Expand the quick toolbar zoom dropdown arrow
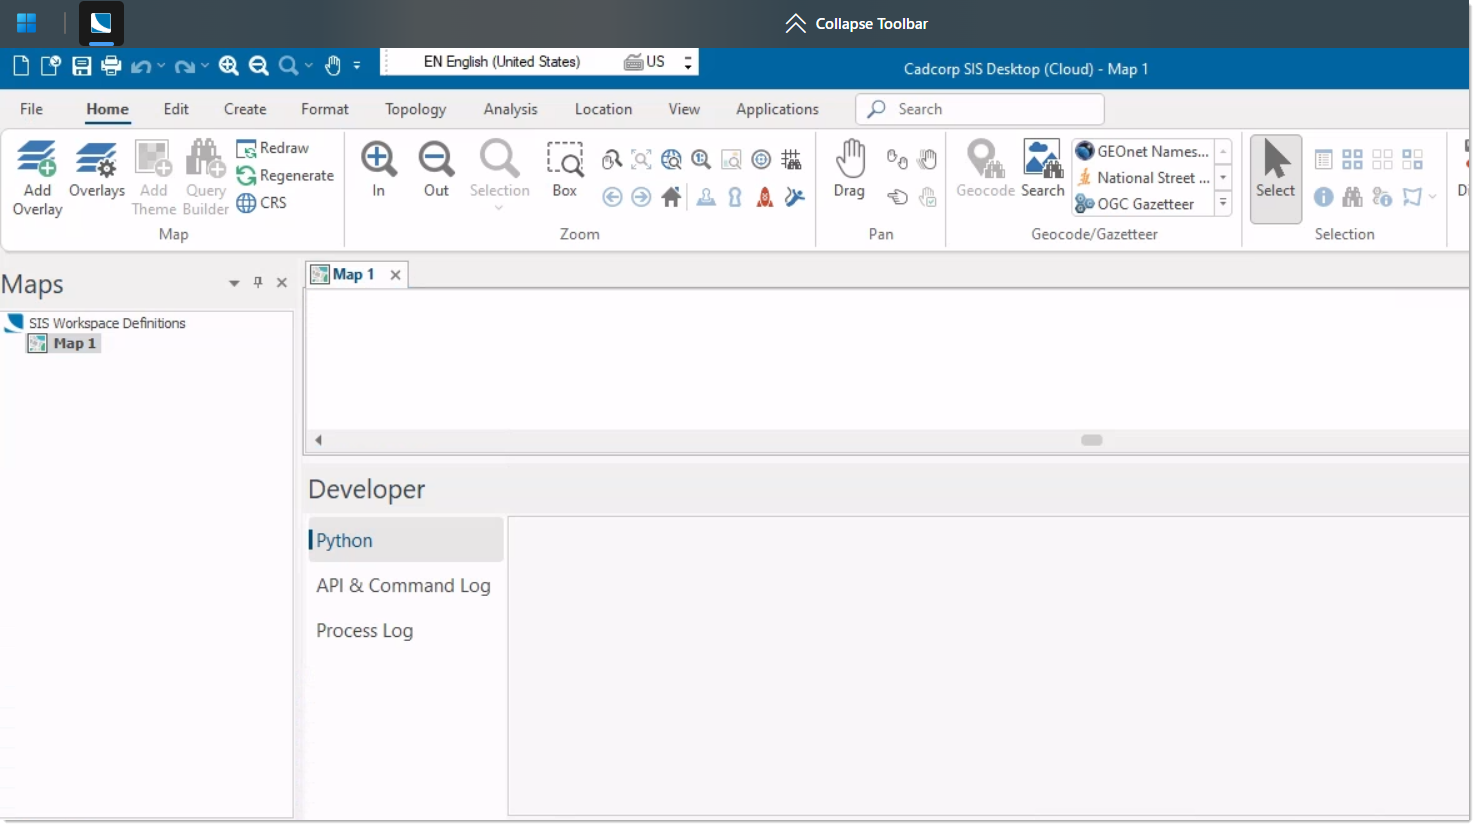Image resolution: width=1476 pixels, height=827 pixels. (x=309, y=66)
